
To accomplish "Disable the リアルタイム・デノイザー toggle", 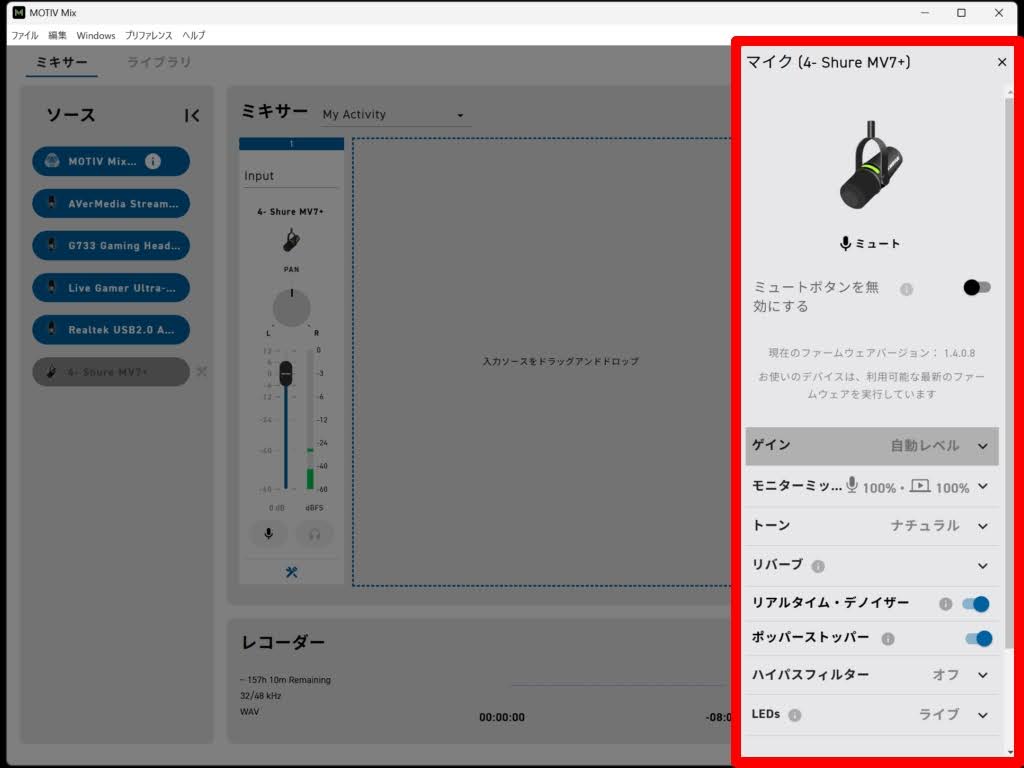I will 975,604.
